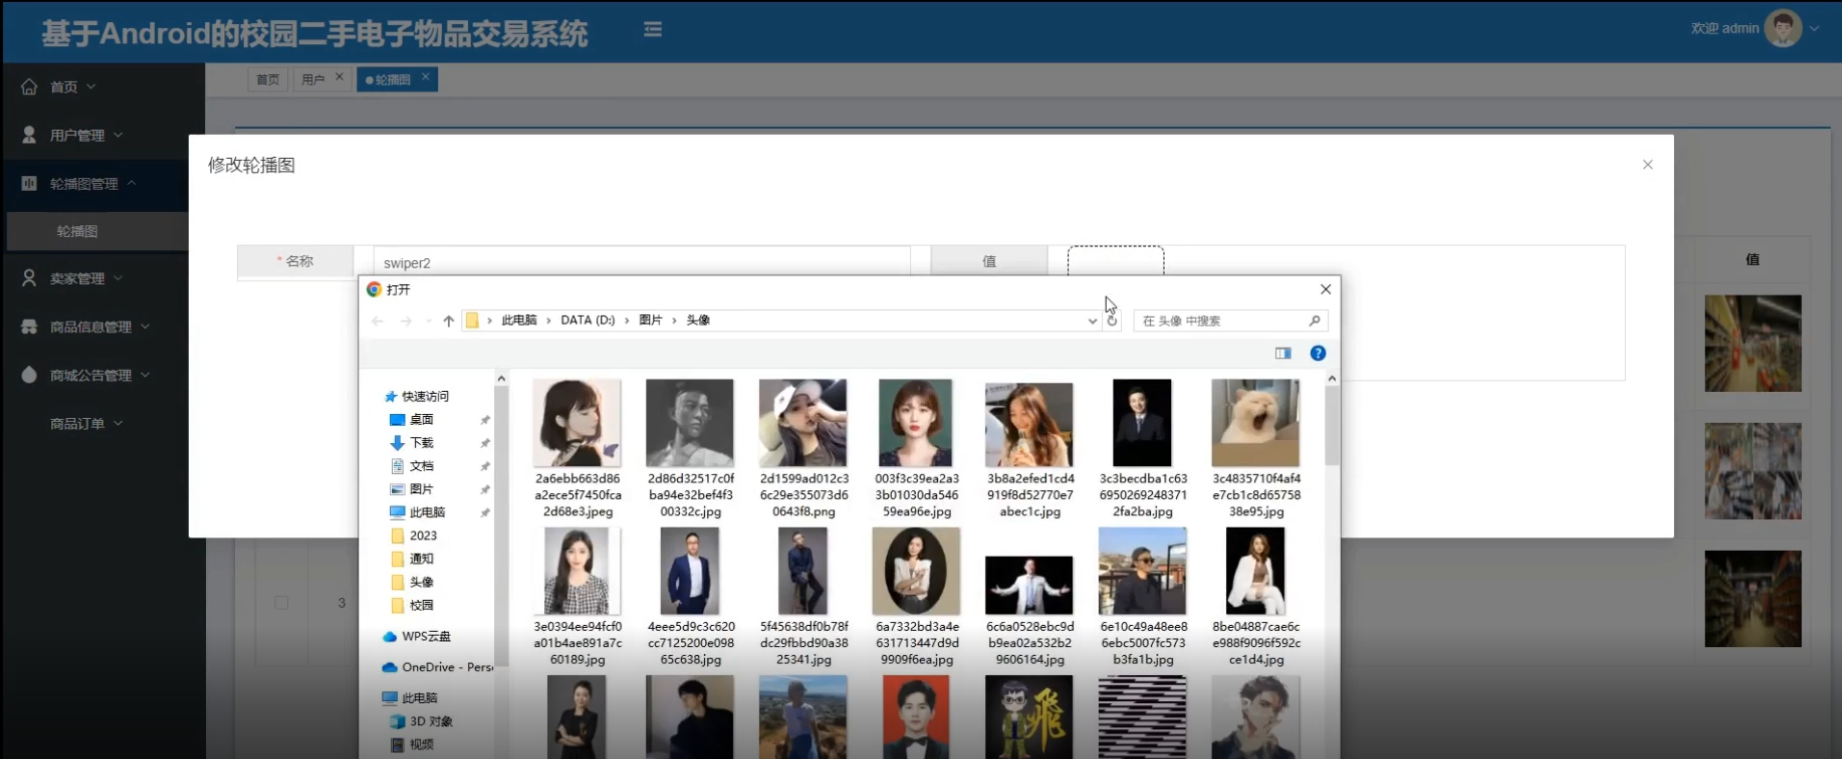This screenshot has height=759, width=1842.
Task: Select the 校园 folder in the navigation tree
Action: tap(421, 605)
